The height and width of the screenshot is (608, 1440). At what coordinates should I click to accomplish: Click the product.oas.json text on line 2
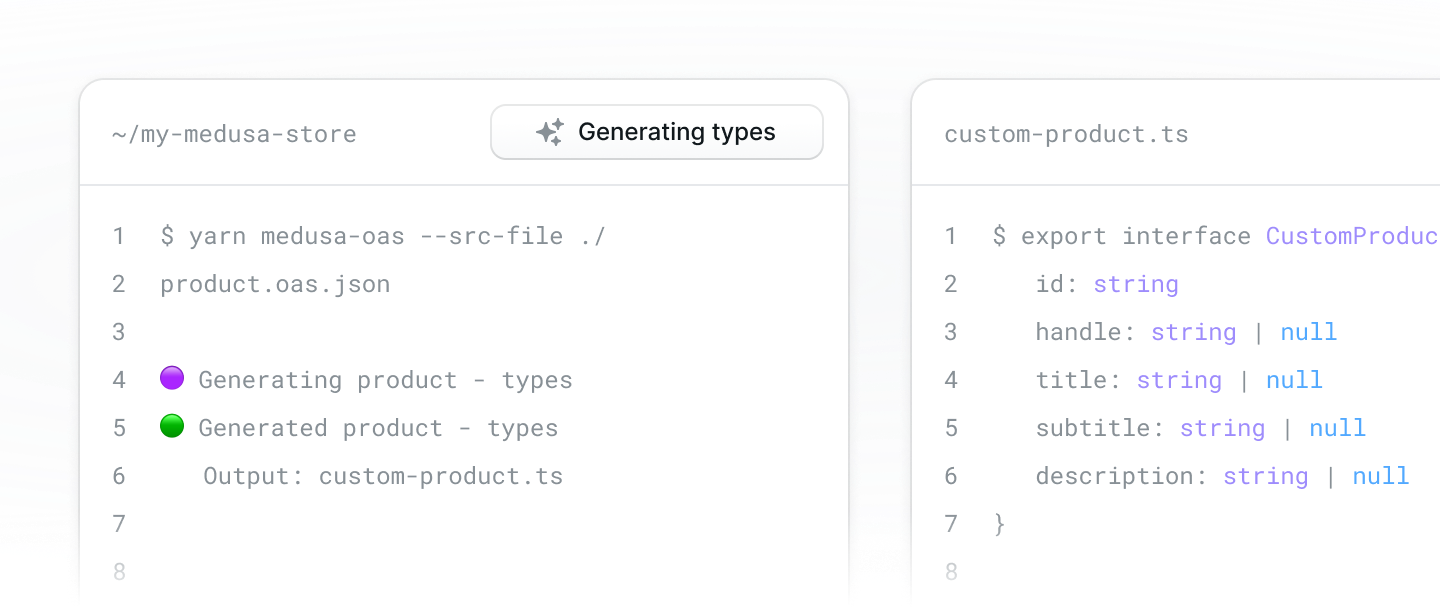coord(275,284)
